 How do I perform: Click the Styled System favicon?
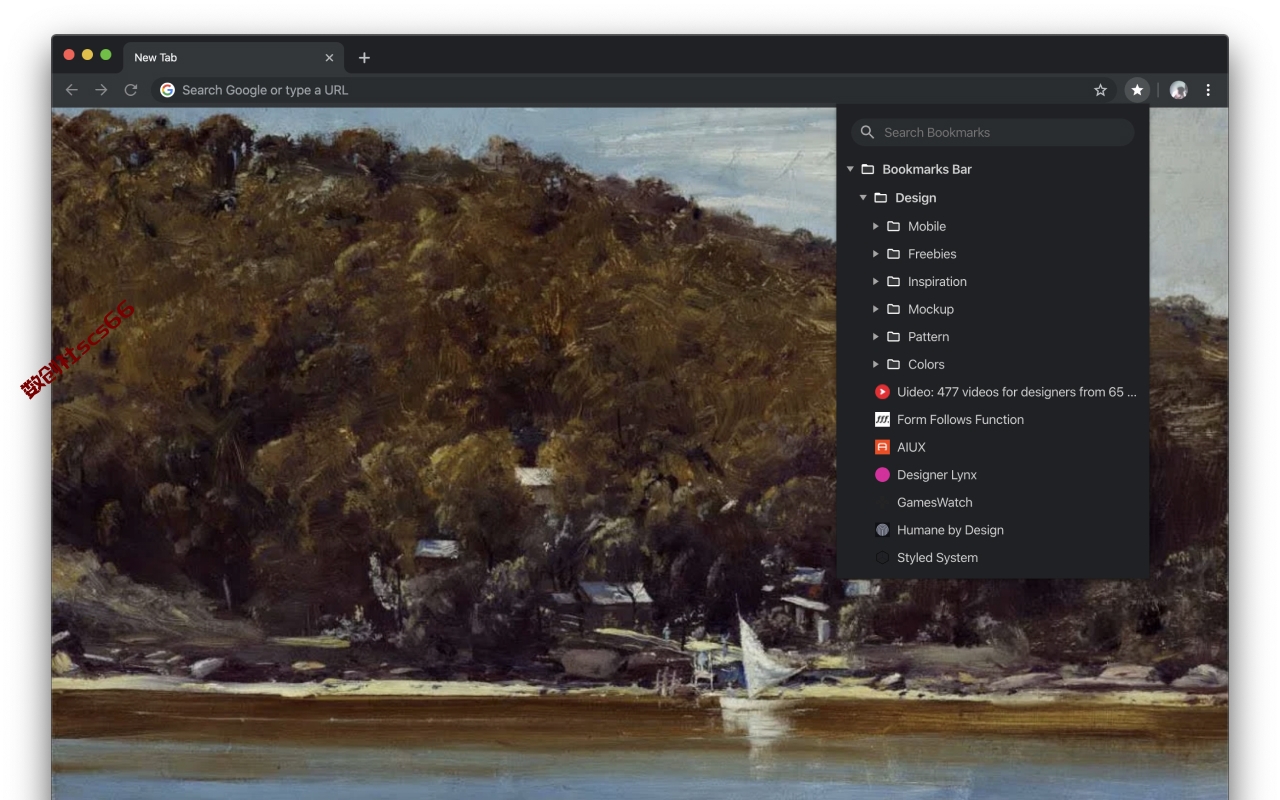(882, 558)
